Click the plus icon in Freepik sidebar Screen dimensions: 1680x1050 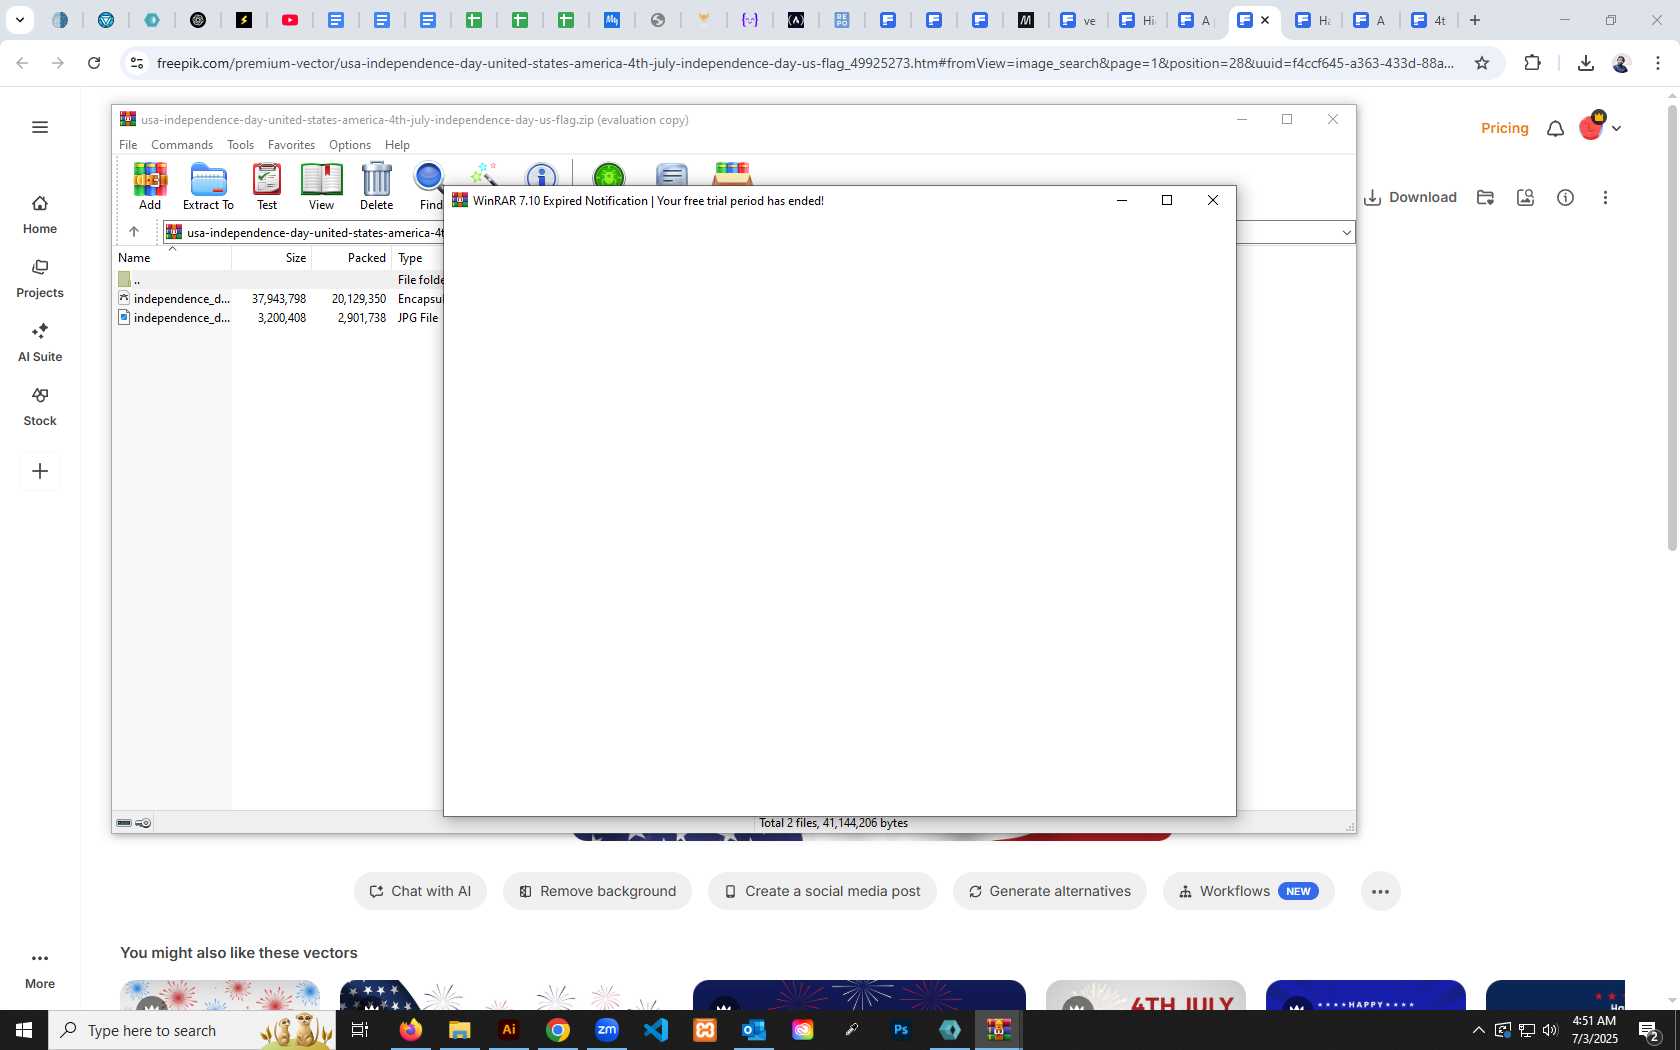[40, 471]
